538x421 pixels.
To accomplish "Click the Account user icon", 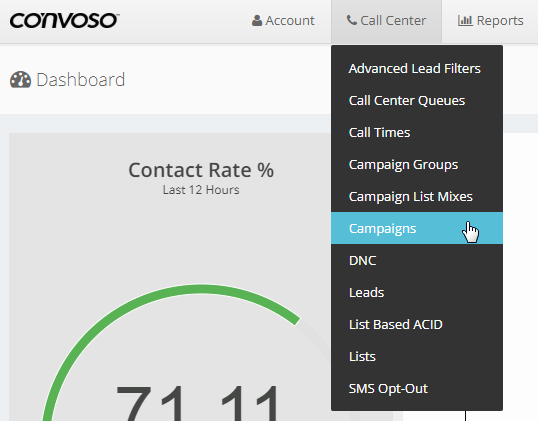I will tap(257, 21).
